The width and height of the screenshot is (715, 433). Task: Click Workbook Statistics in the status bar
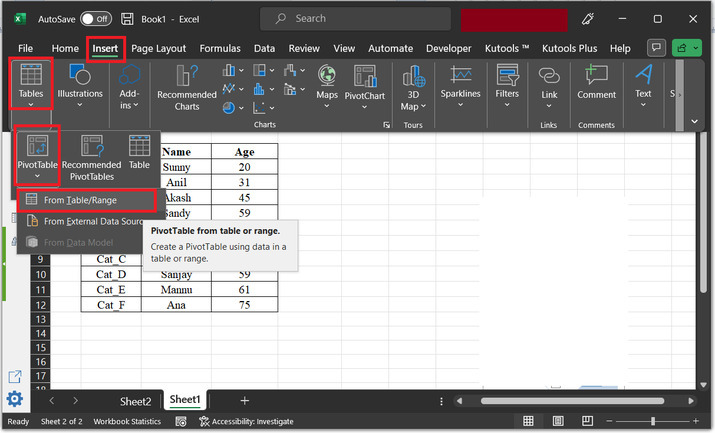coord(127,422)
